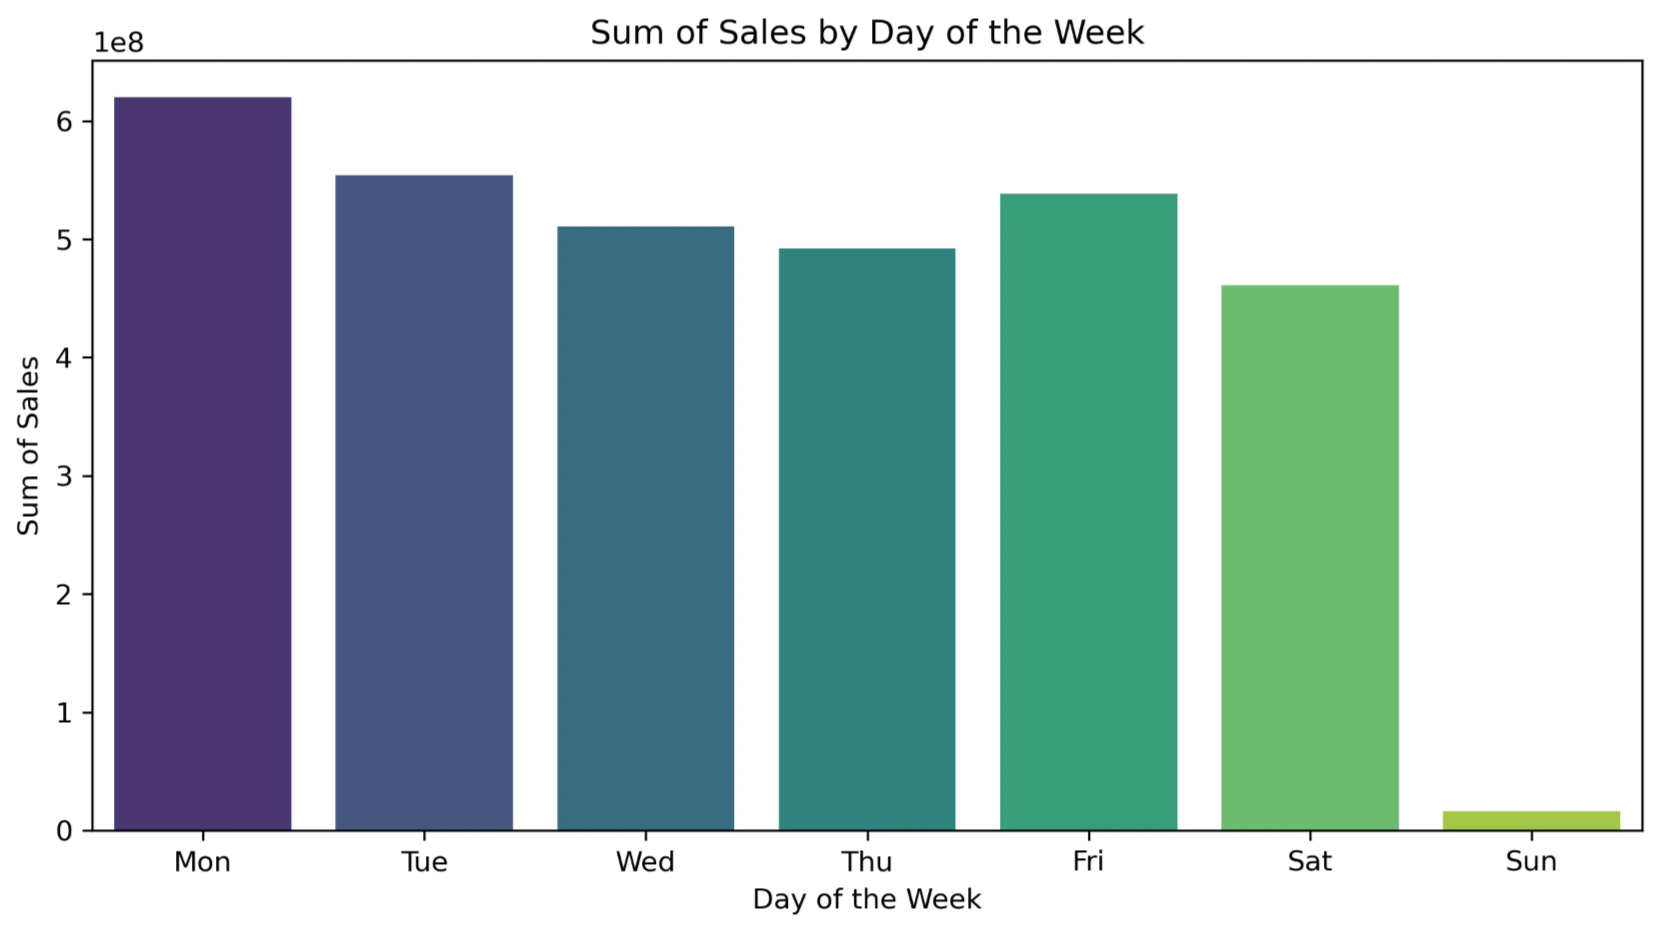The image size is (1665, 940).
Task: Select the y-axis tick label "6"
Action: pyautogui.click(x=65, y=122)
